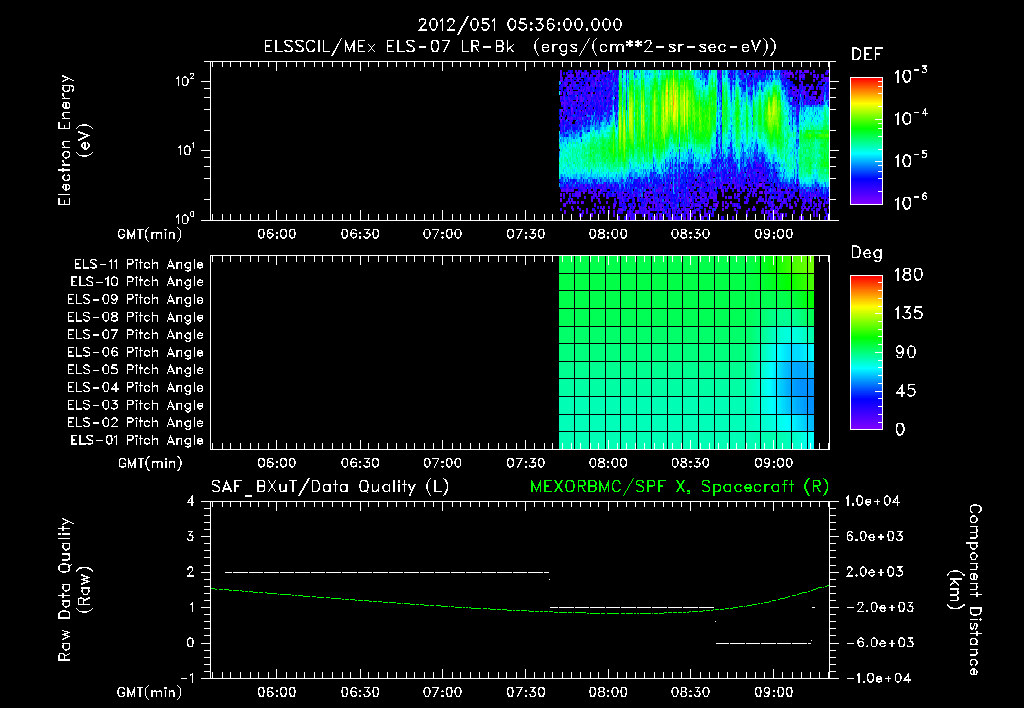1024x708 pixels.
Task: Click 06:00 on the data quality time axis
Action: pyautogui.click(x=276, y=692)
